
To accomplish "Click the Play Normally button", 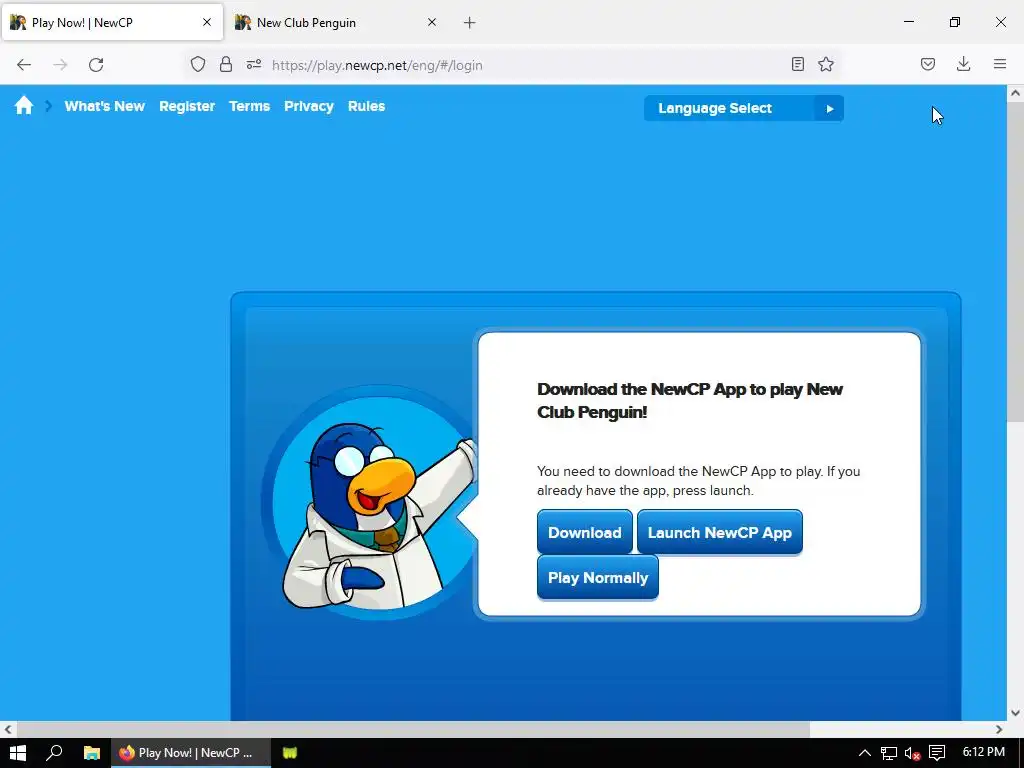I will point(598,577).
